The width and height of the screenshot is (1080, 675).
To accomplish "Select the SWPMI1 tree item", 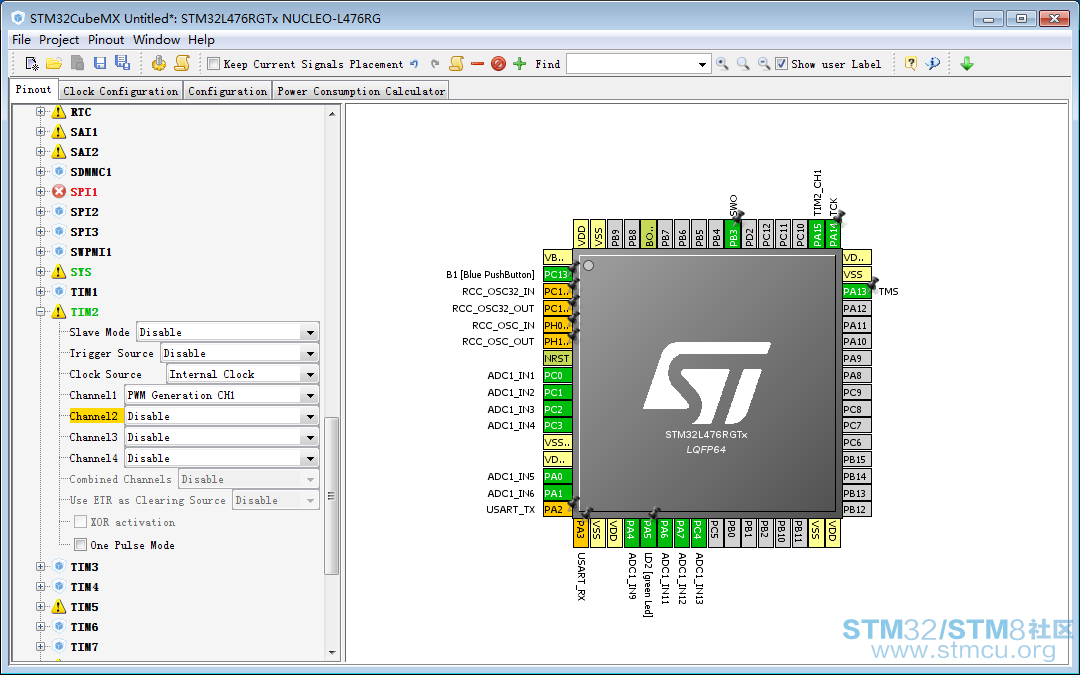I will pyautogui.click(x=90, y=251).
